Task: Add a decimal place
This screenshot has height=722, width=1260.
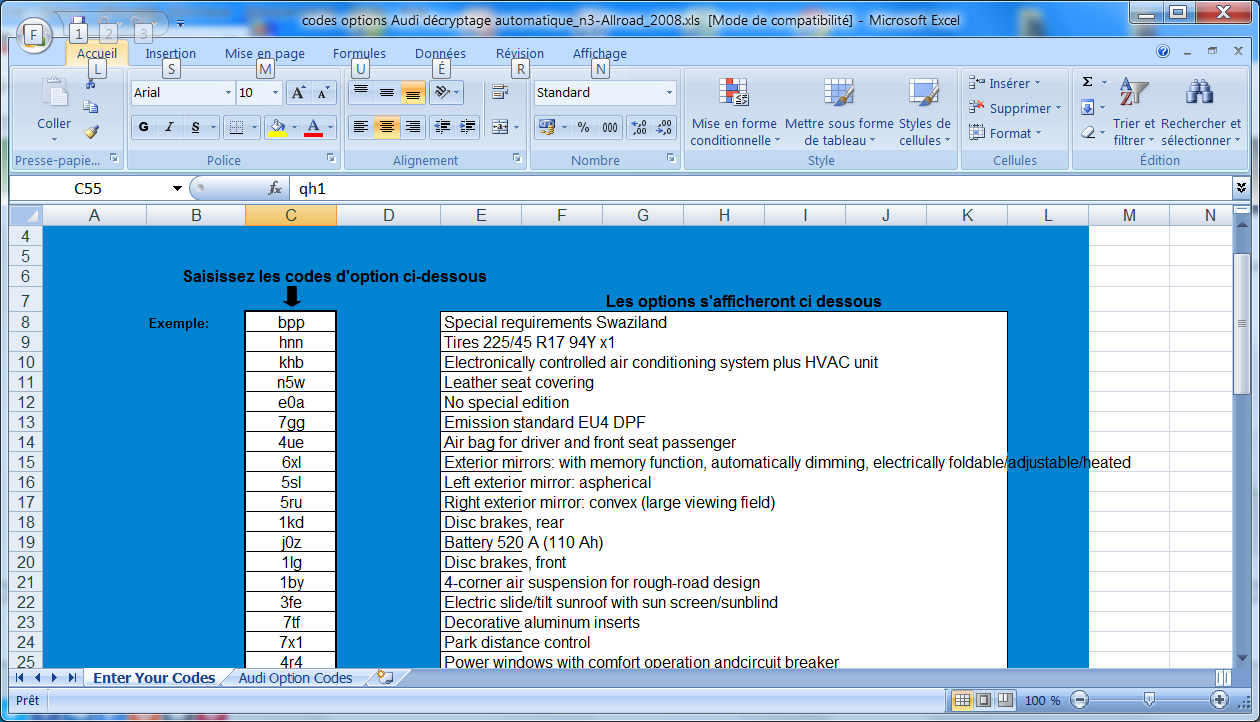Action: click(640, 127)
